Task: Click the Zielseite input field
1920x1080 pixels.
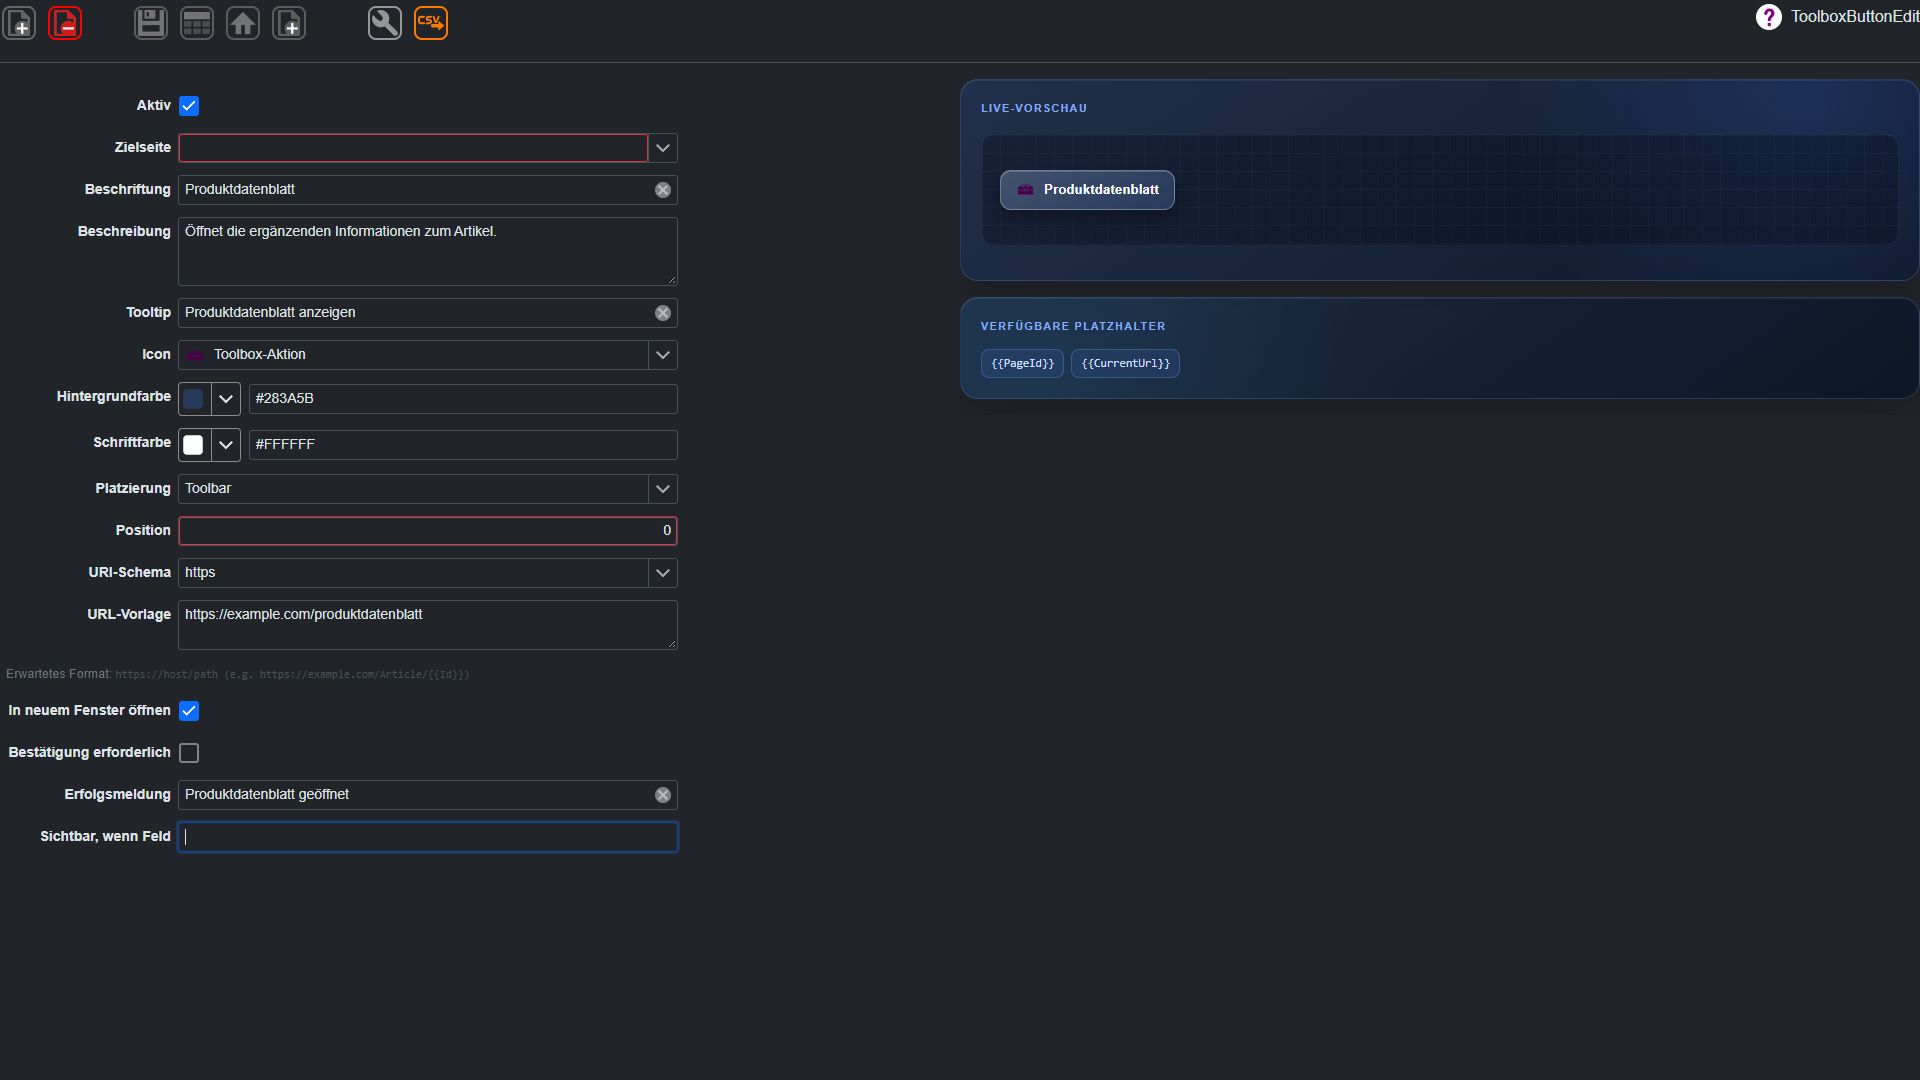Action: pyautogui.click(x=413, y=148)
